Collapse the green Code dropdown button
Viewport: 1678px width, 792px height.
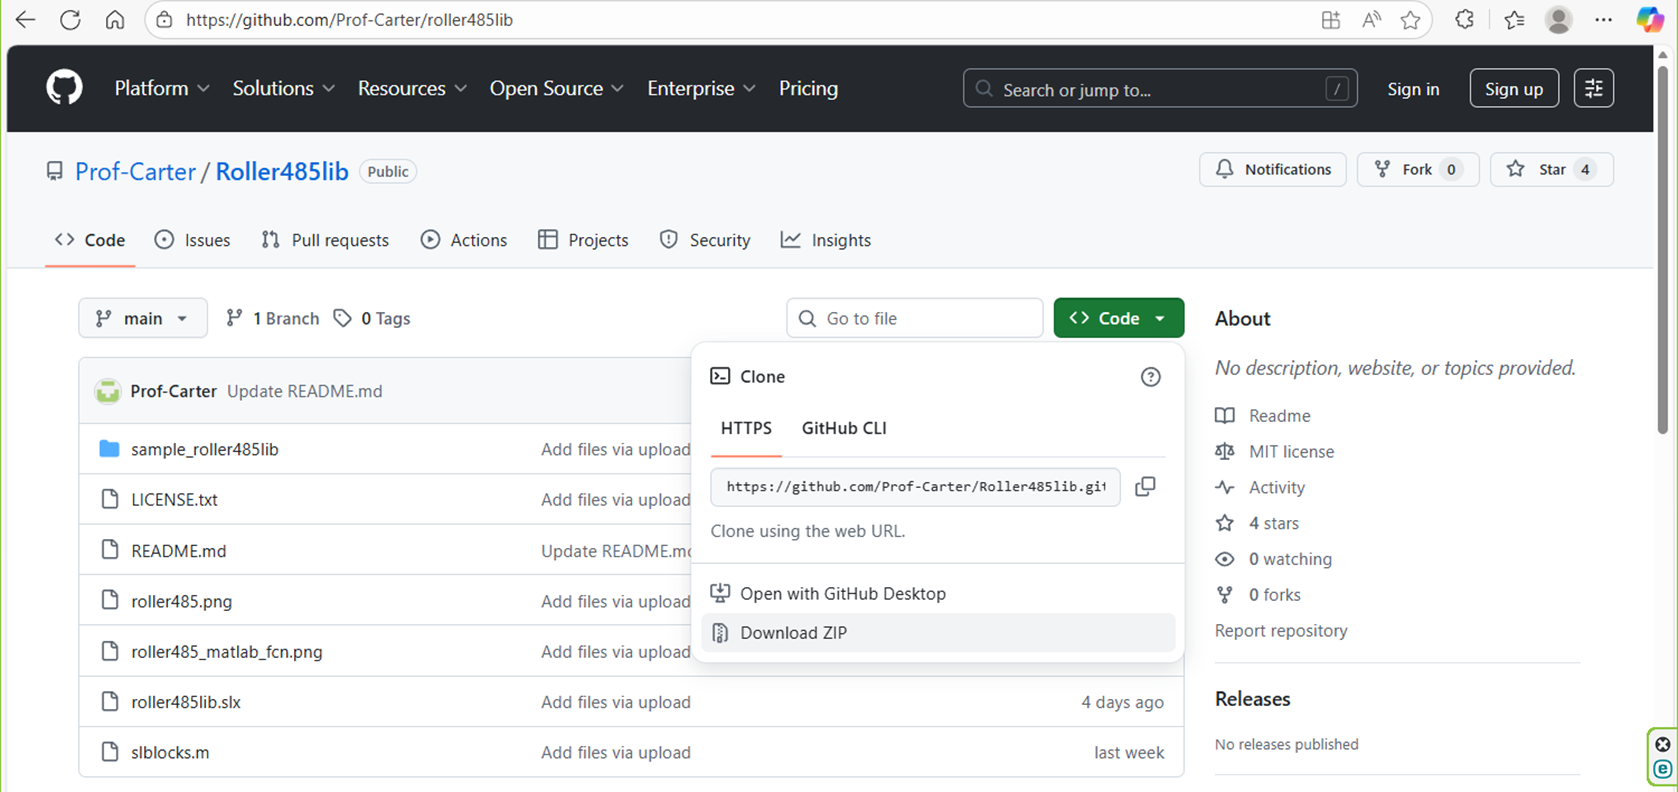point(1118,318)
